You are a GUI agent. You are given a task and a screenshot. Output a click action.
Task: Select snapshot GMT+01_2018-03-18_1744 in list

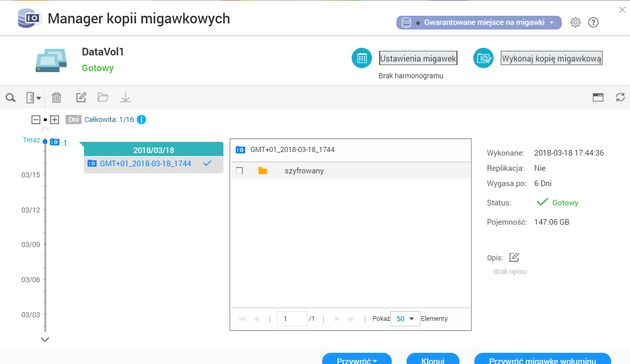pos(153,164)
